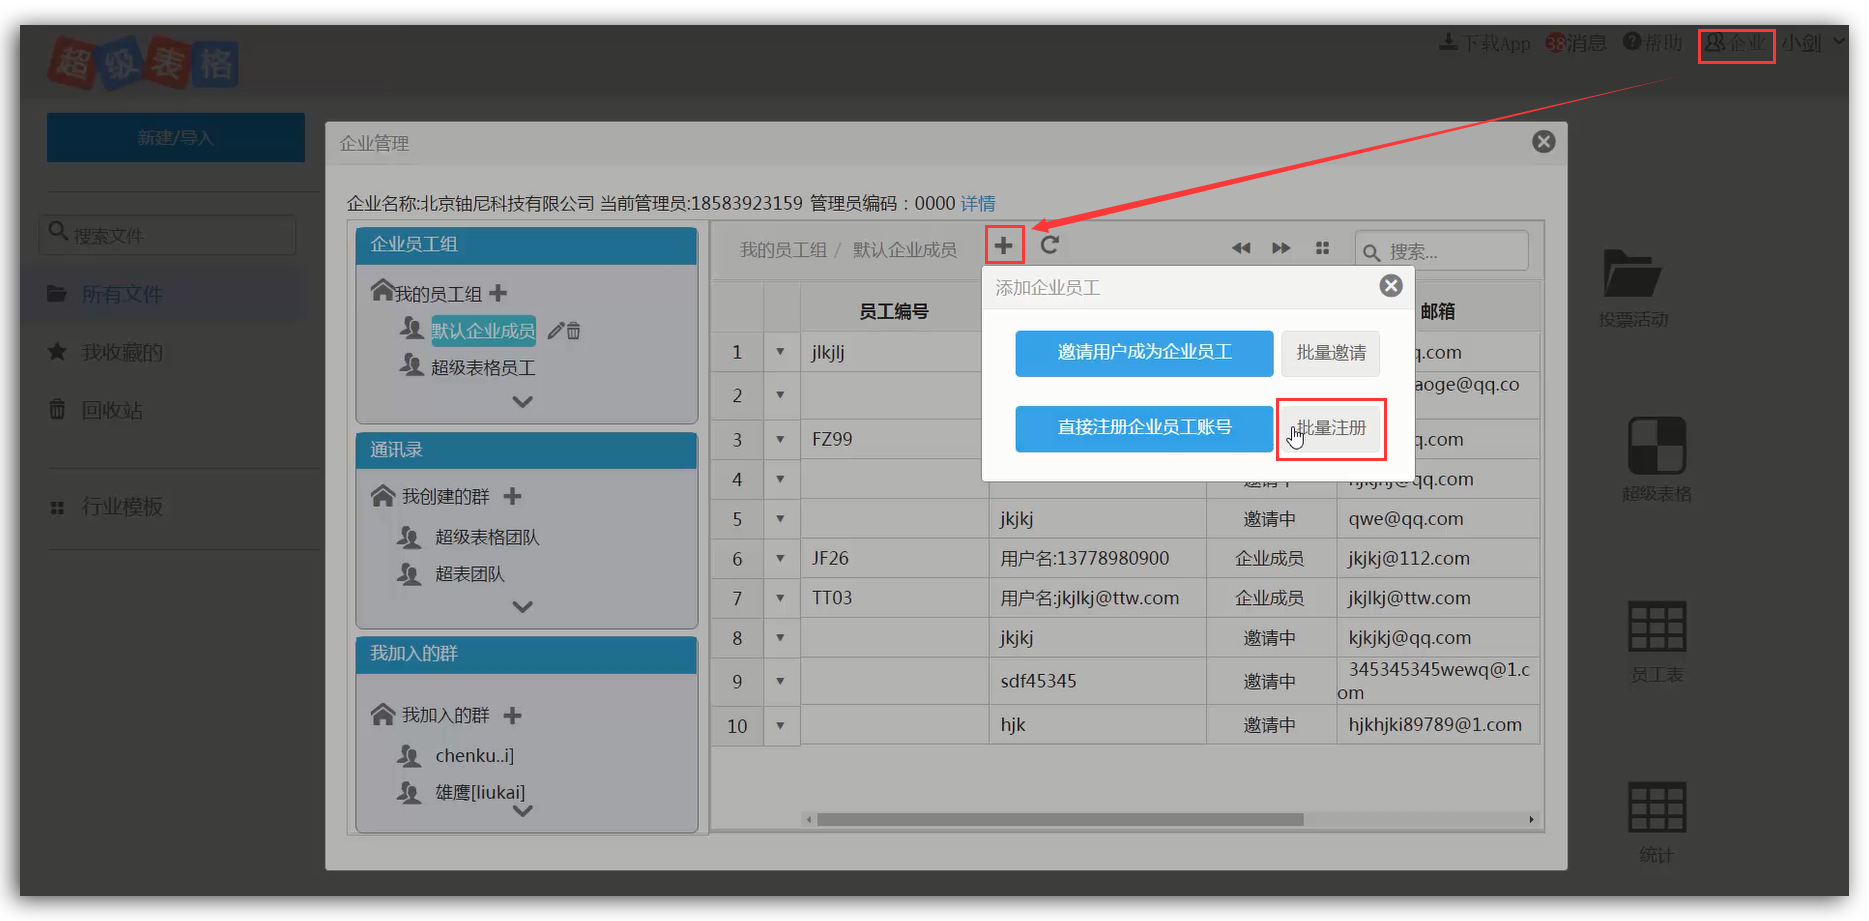Click the 详情 link for company info
1869x921 pixels.
pos(977,203)
